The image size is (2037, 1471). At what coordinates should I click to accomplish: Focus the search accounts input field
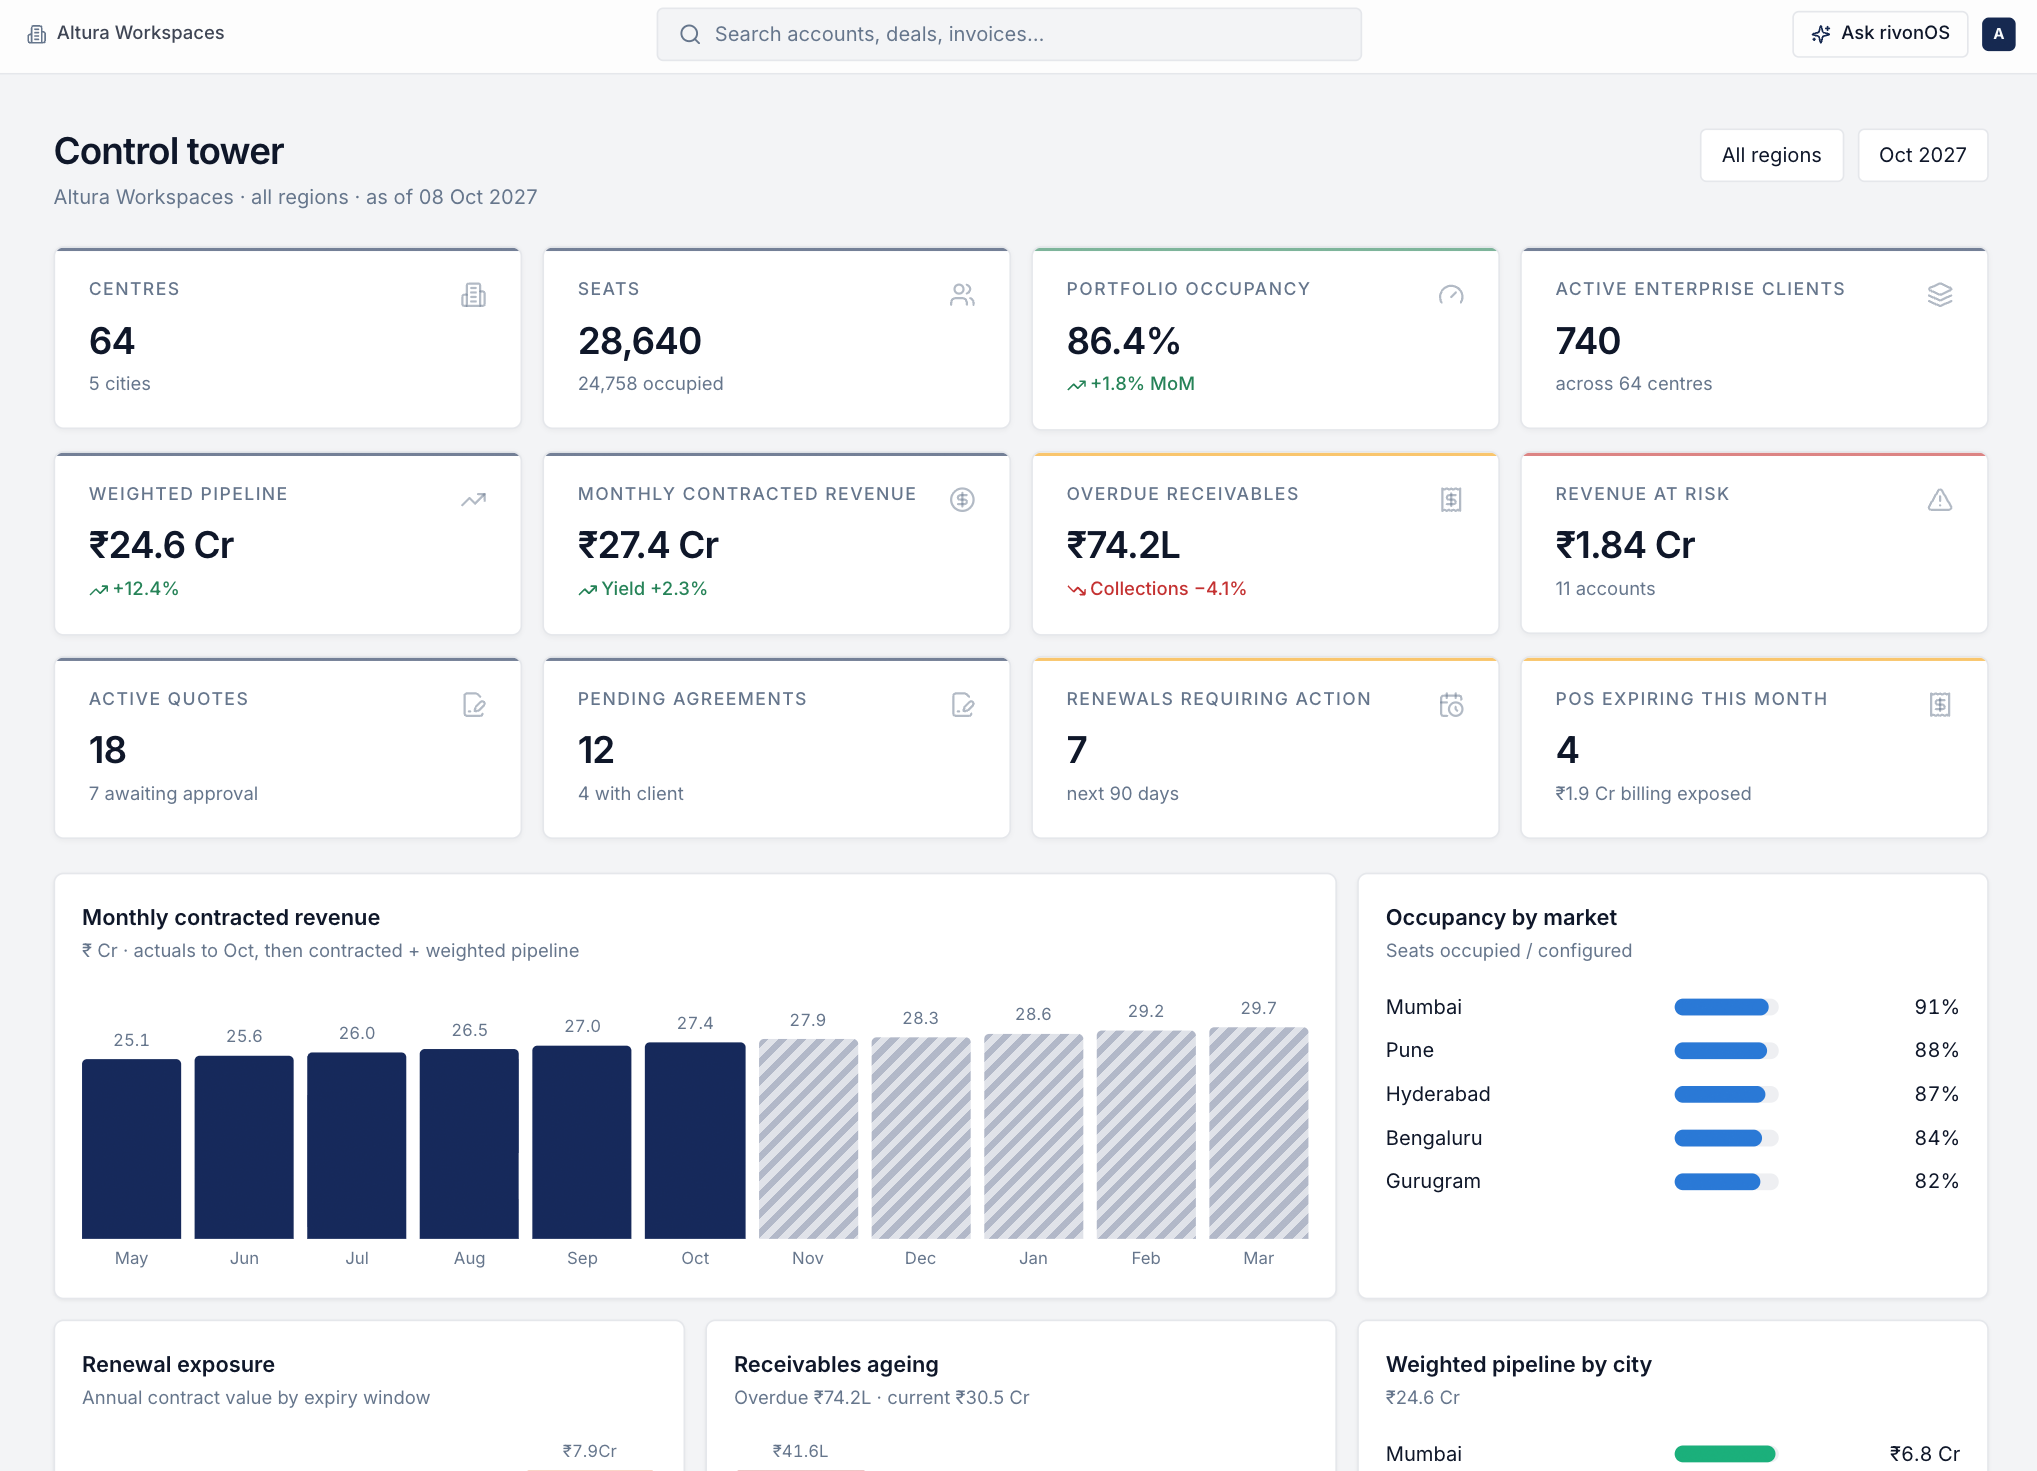pos(1009,34)
